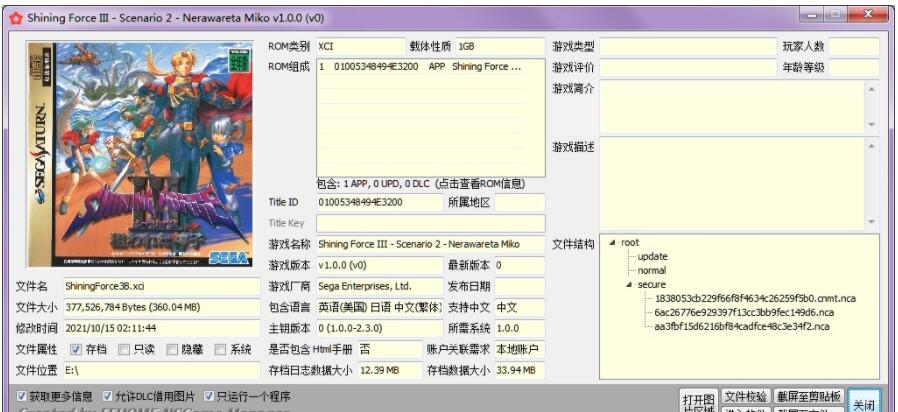
Task: Select the 6ac26776e929397f13cc3bb9fec149d6.nca entry
Action: tap(744, 313)
